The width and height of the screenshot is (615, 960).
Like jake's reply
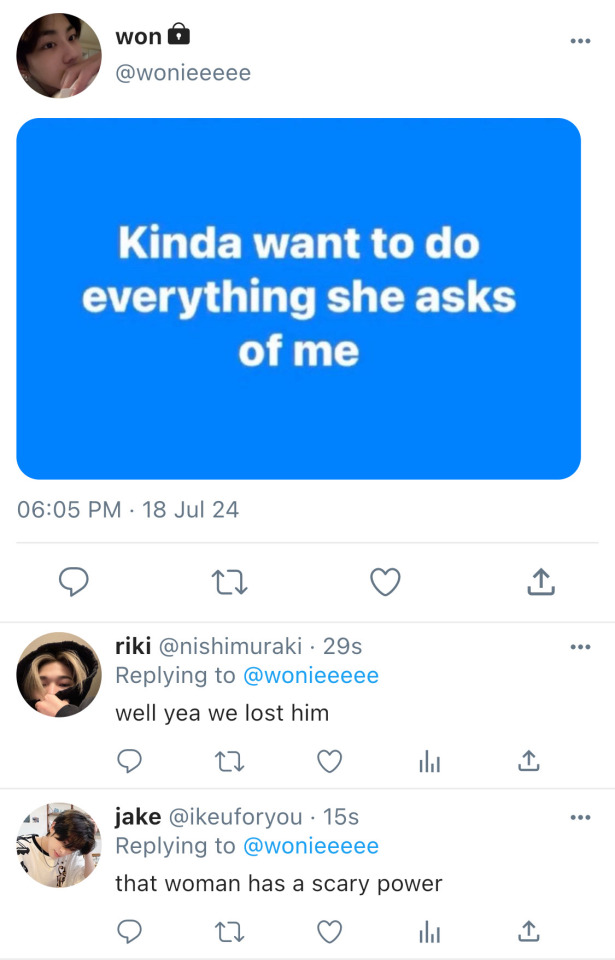coord(329,932)
